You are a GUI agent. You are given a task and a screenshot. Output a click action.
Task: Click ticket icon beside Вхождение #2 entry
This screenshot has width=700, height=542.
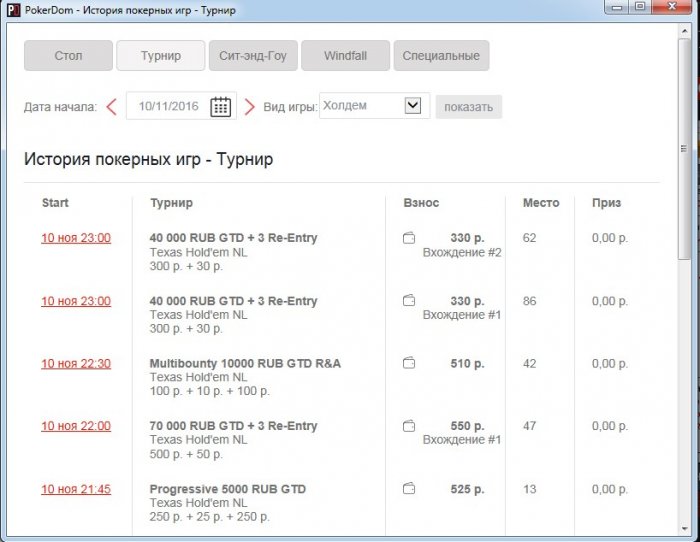409,239
